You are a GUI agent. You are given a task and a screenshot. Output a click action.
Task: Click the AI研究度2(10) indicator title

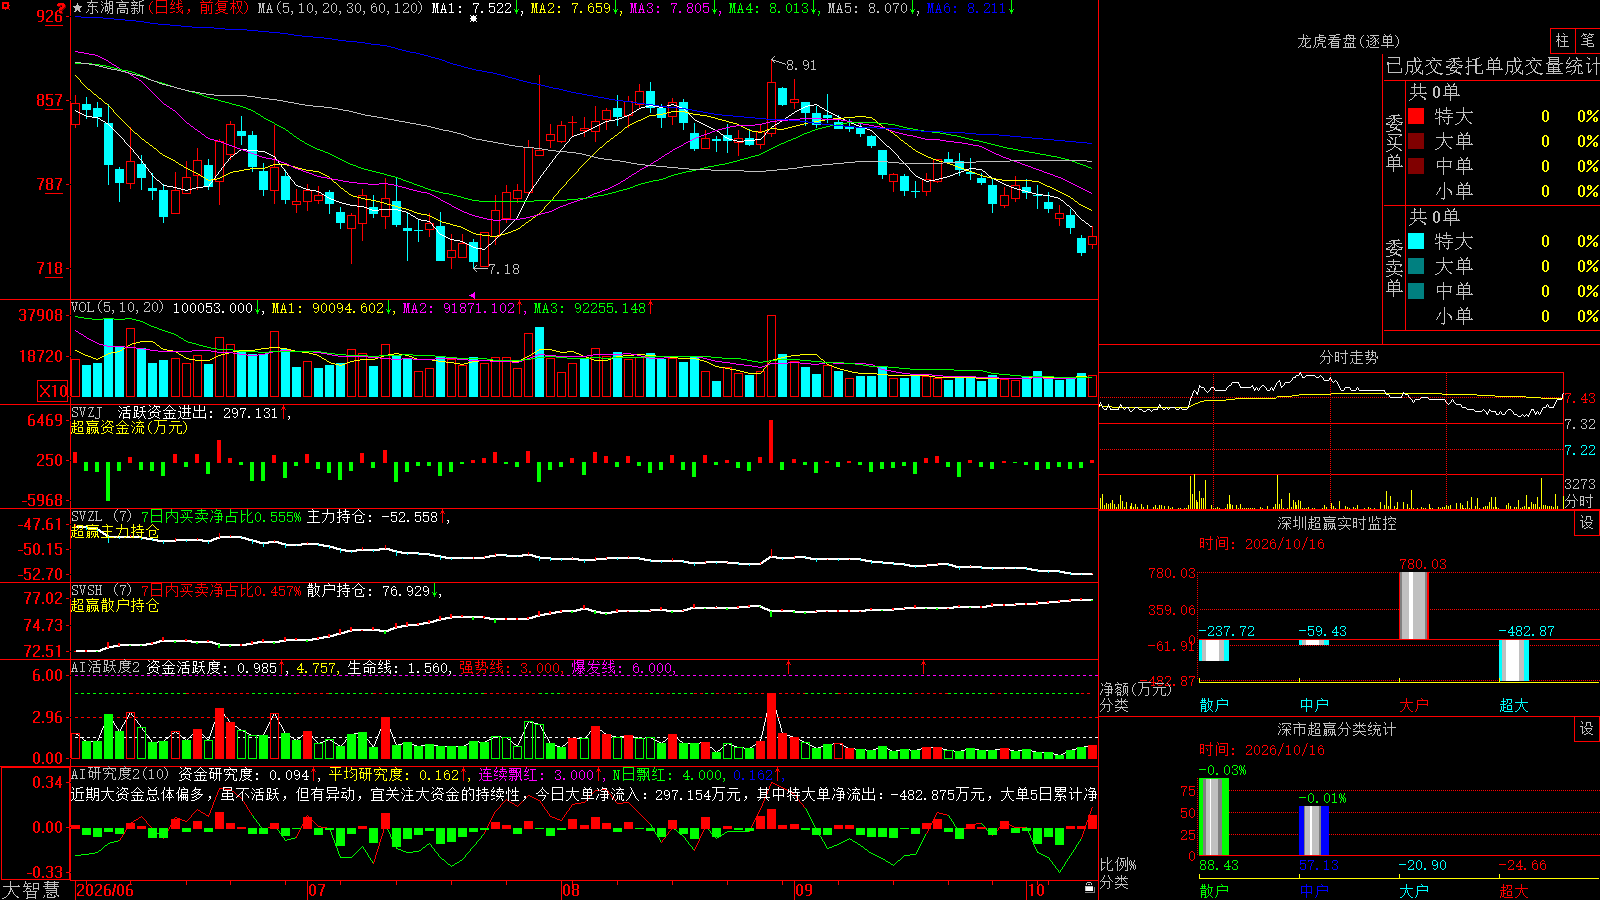pyautogui.click(x=121, y=774)
